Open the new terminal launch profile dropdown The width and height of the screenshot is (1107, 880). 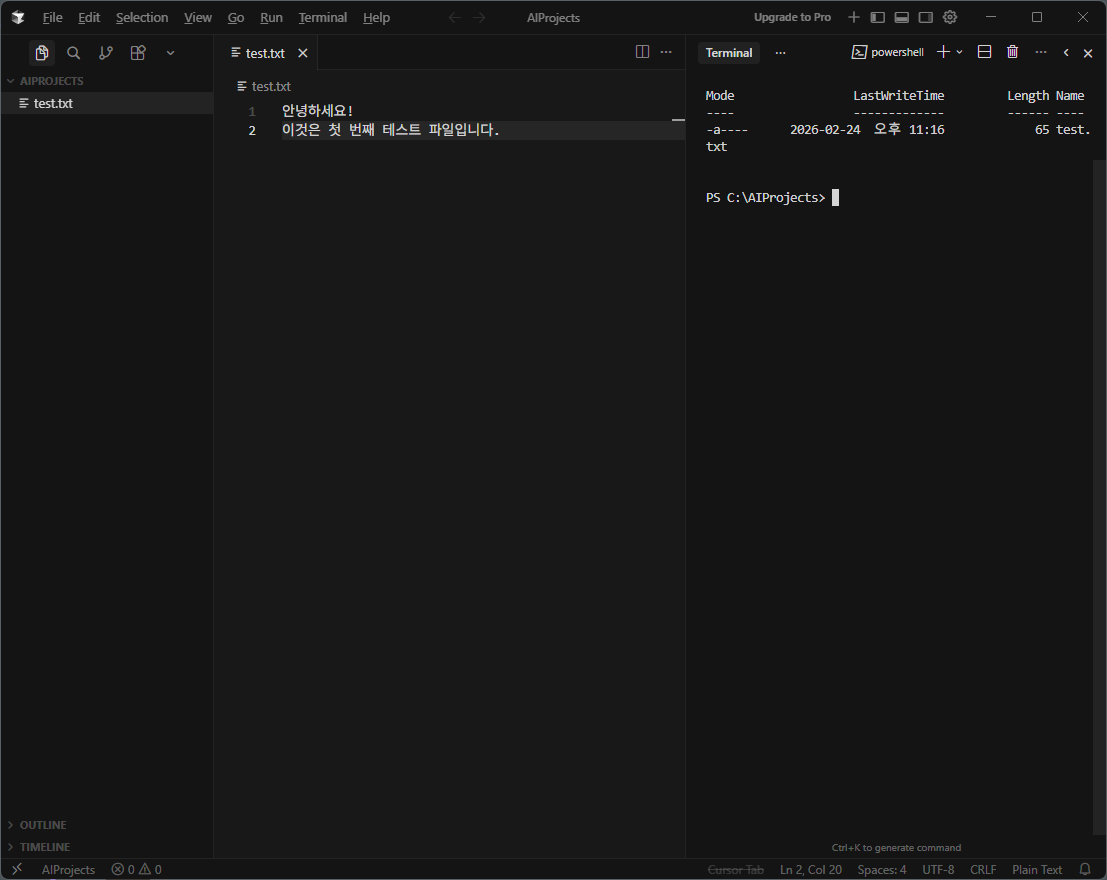(x=960, y=52)
